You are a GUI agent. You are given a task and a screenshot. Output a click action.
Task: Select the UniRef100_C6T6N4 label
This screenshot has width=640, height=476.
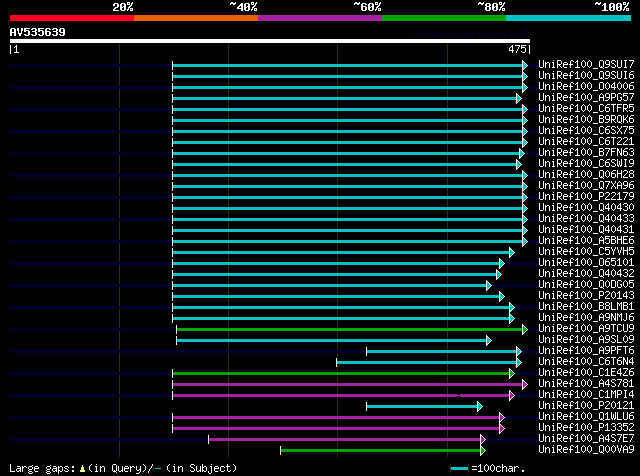(586, 362)
